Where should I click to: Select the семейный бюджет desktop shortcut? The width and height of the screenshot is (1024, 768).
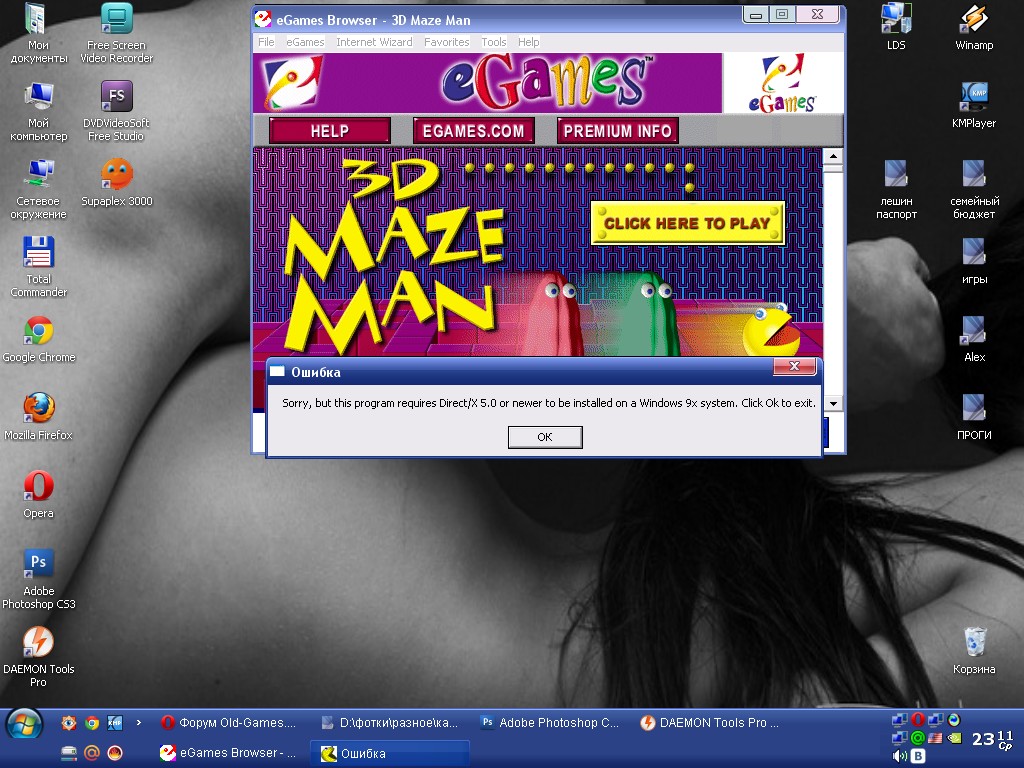coord(974,189)
